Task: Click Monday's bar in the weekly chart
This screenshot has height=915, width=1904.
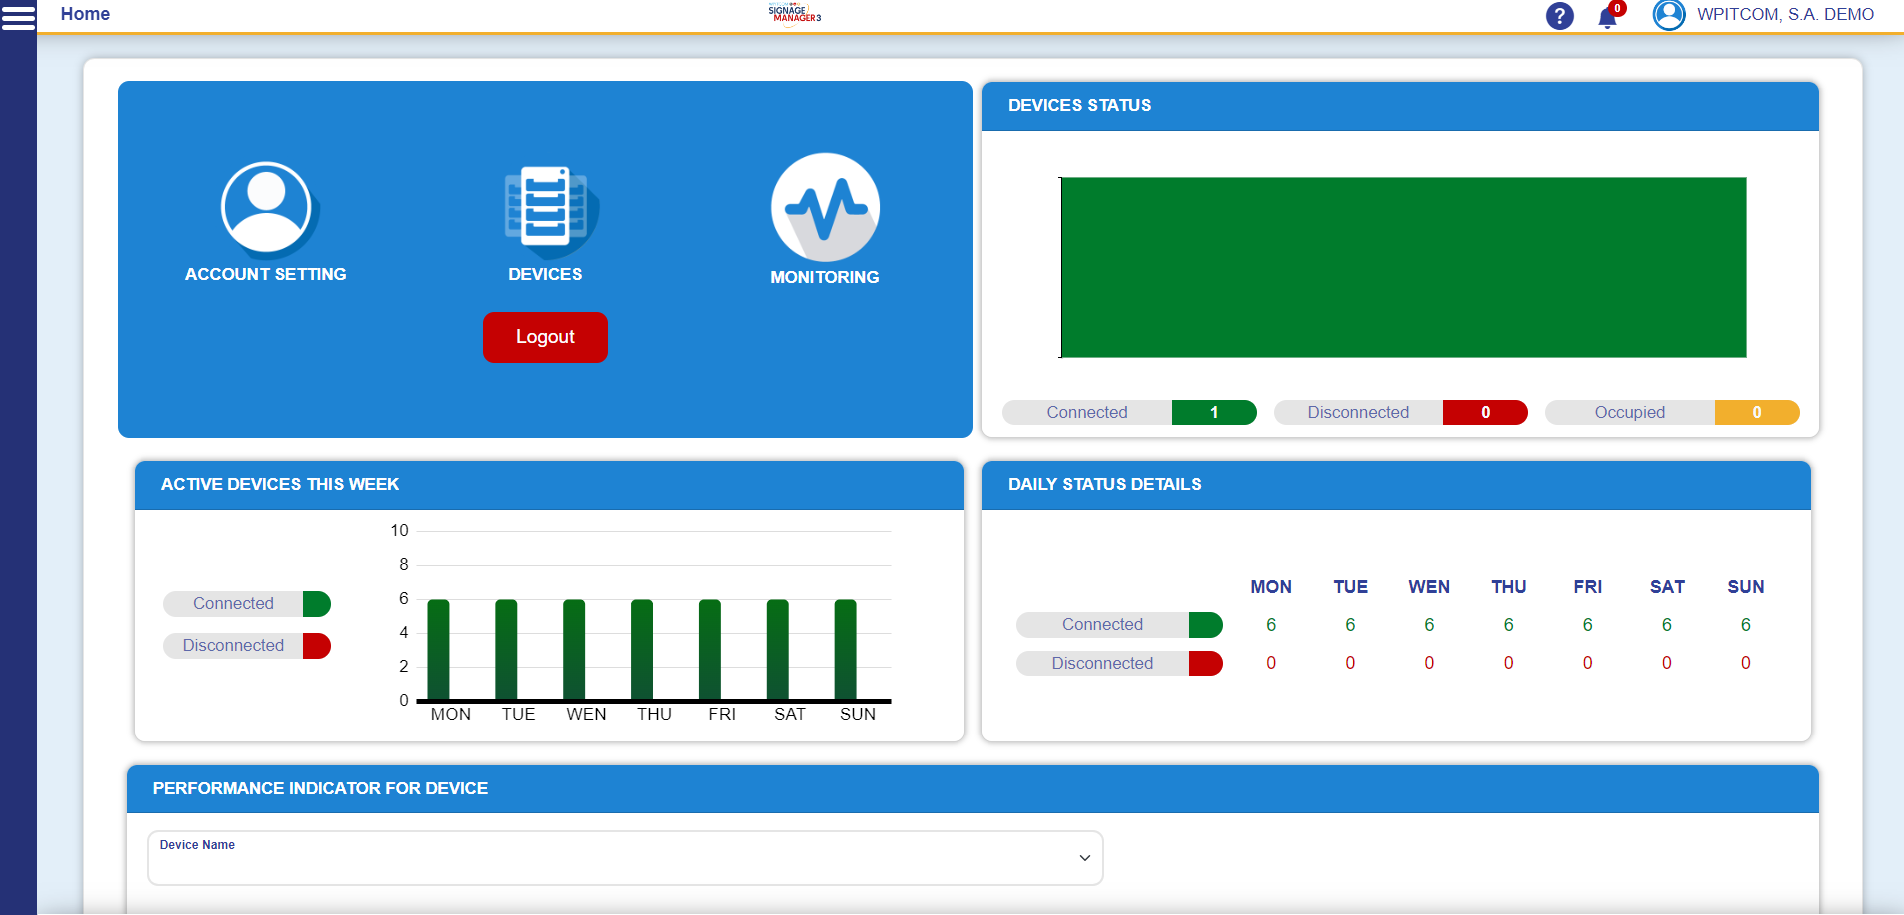Action: pyautogui.click(x=438, y=650)
